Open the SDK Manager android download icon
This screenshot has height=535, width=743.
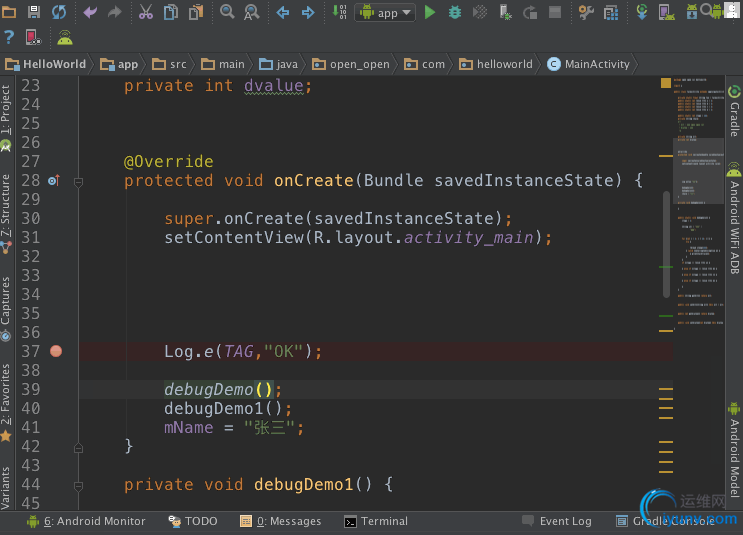692,12
